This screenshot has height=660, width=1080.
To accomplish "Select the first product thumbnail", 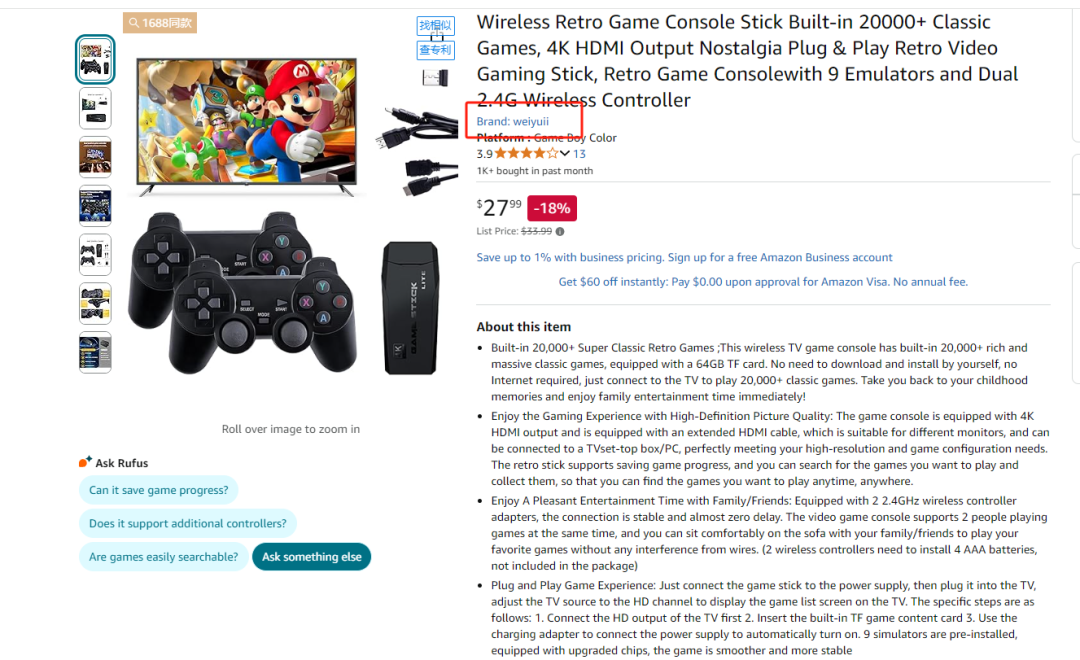I will (95, 59).
